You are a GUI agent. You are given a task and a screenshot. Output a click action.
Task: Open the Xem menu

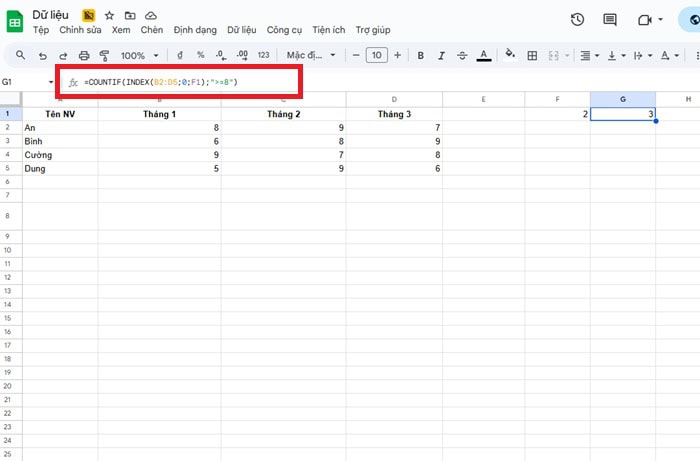[121, 30]
